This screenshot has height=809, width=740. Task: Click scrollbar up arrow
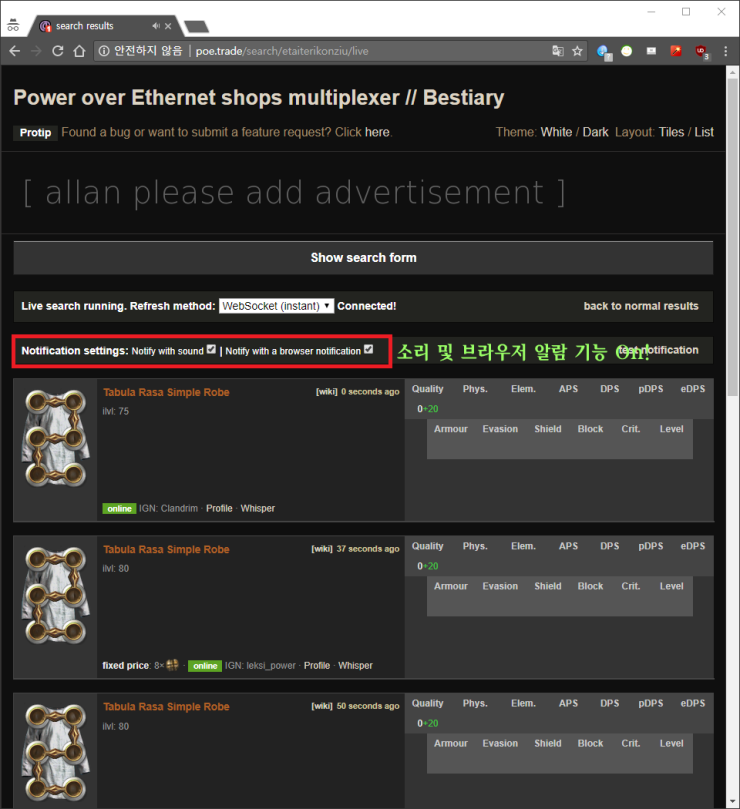click(732, 73)
